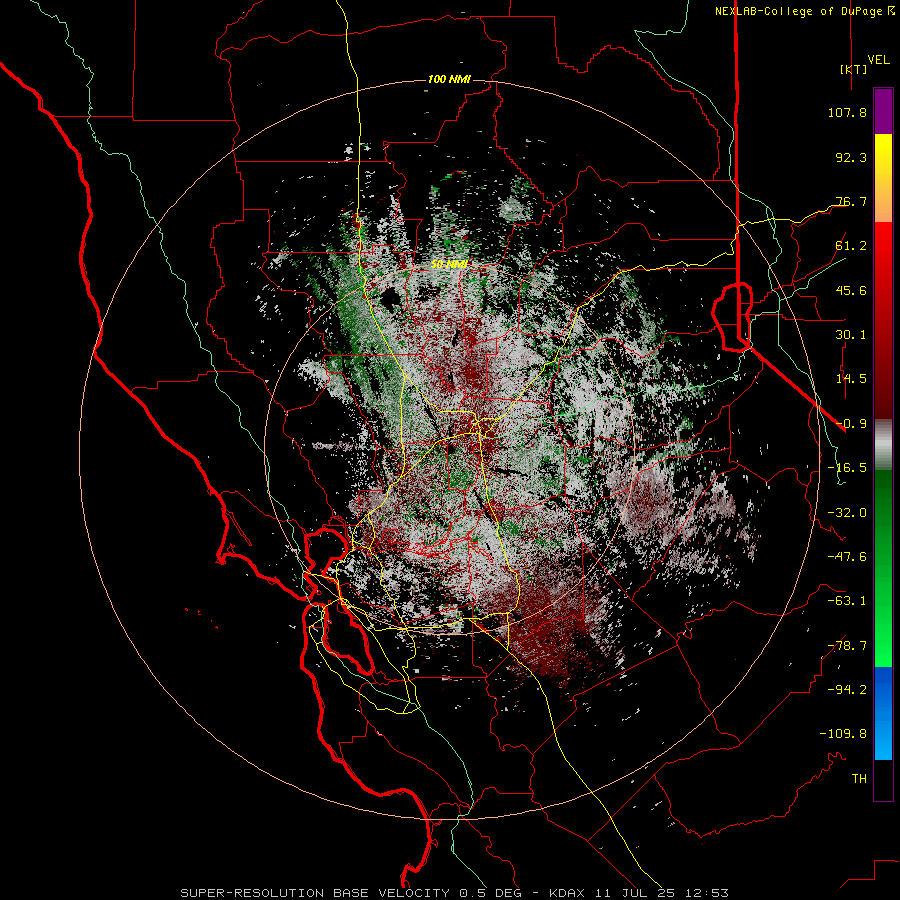The height and width of the screenshot is (900, 900).
Task: Select the -94.2 scale value
Action: [x=847, y=689]
